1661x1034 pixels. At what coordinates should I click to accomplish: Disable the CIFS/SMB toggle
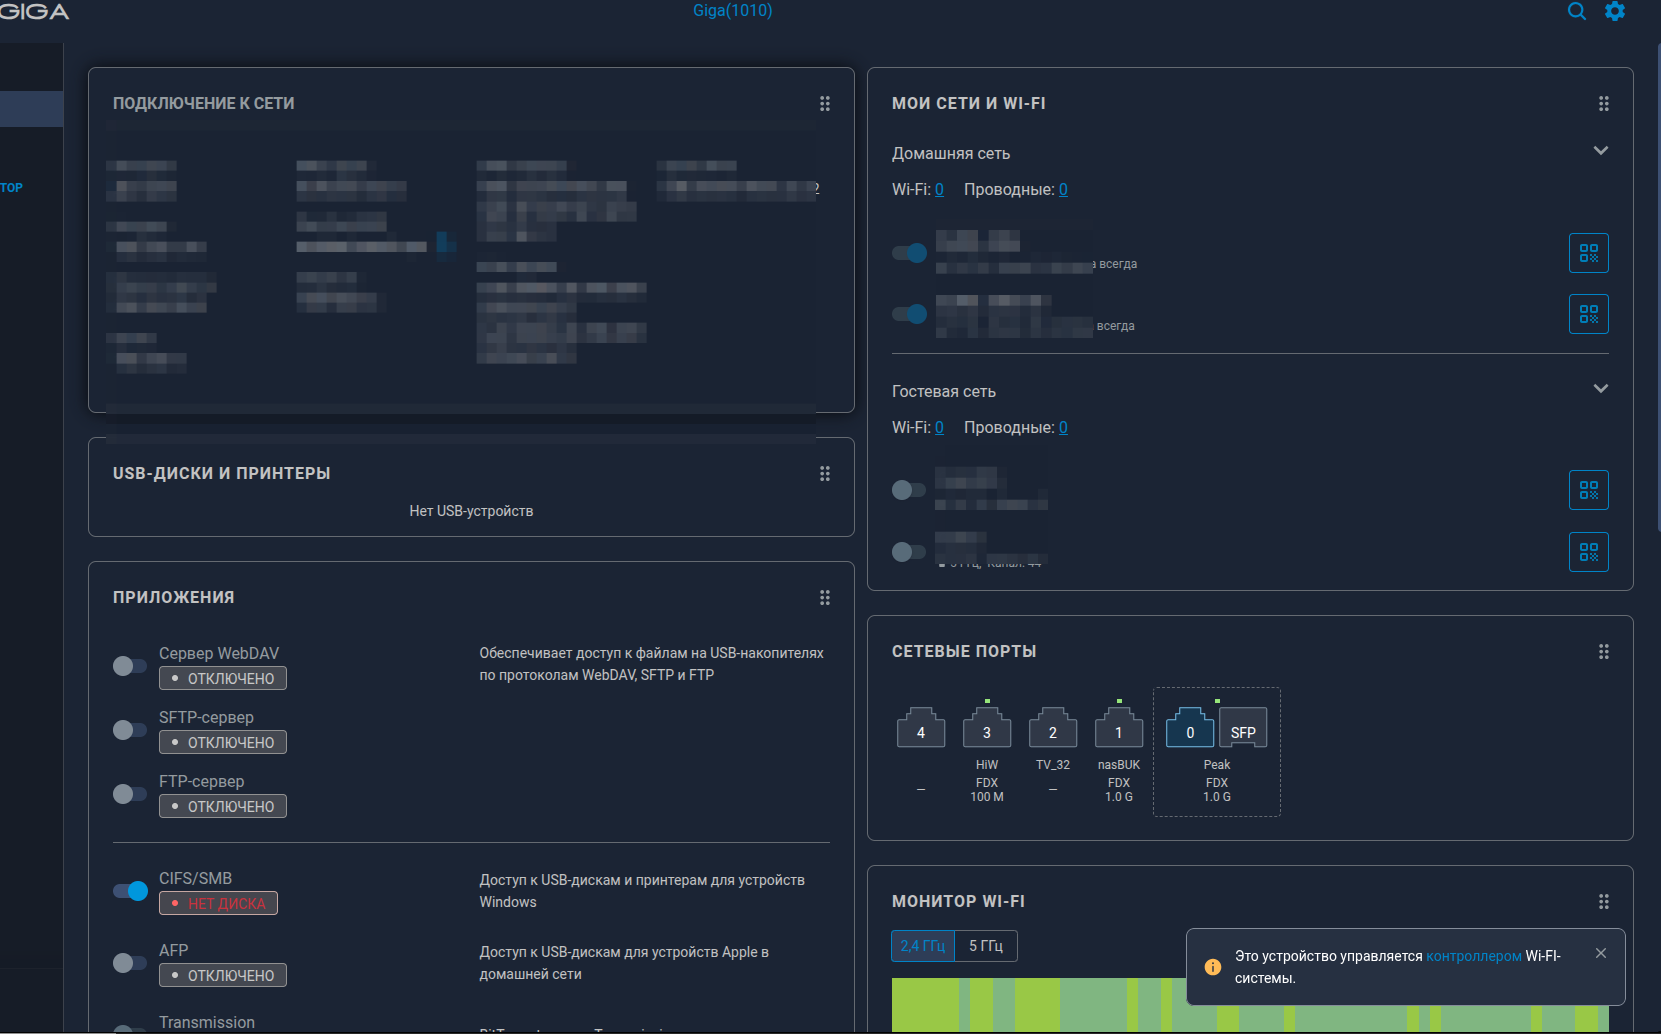click(130, 891)
